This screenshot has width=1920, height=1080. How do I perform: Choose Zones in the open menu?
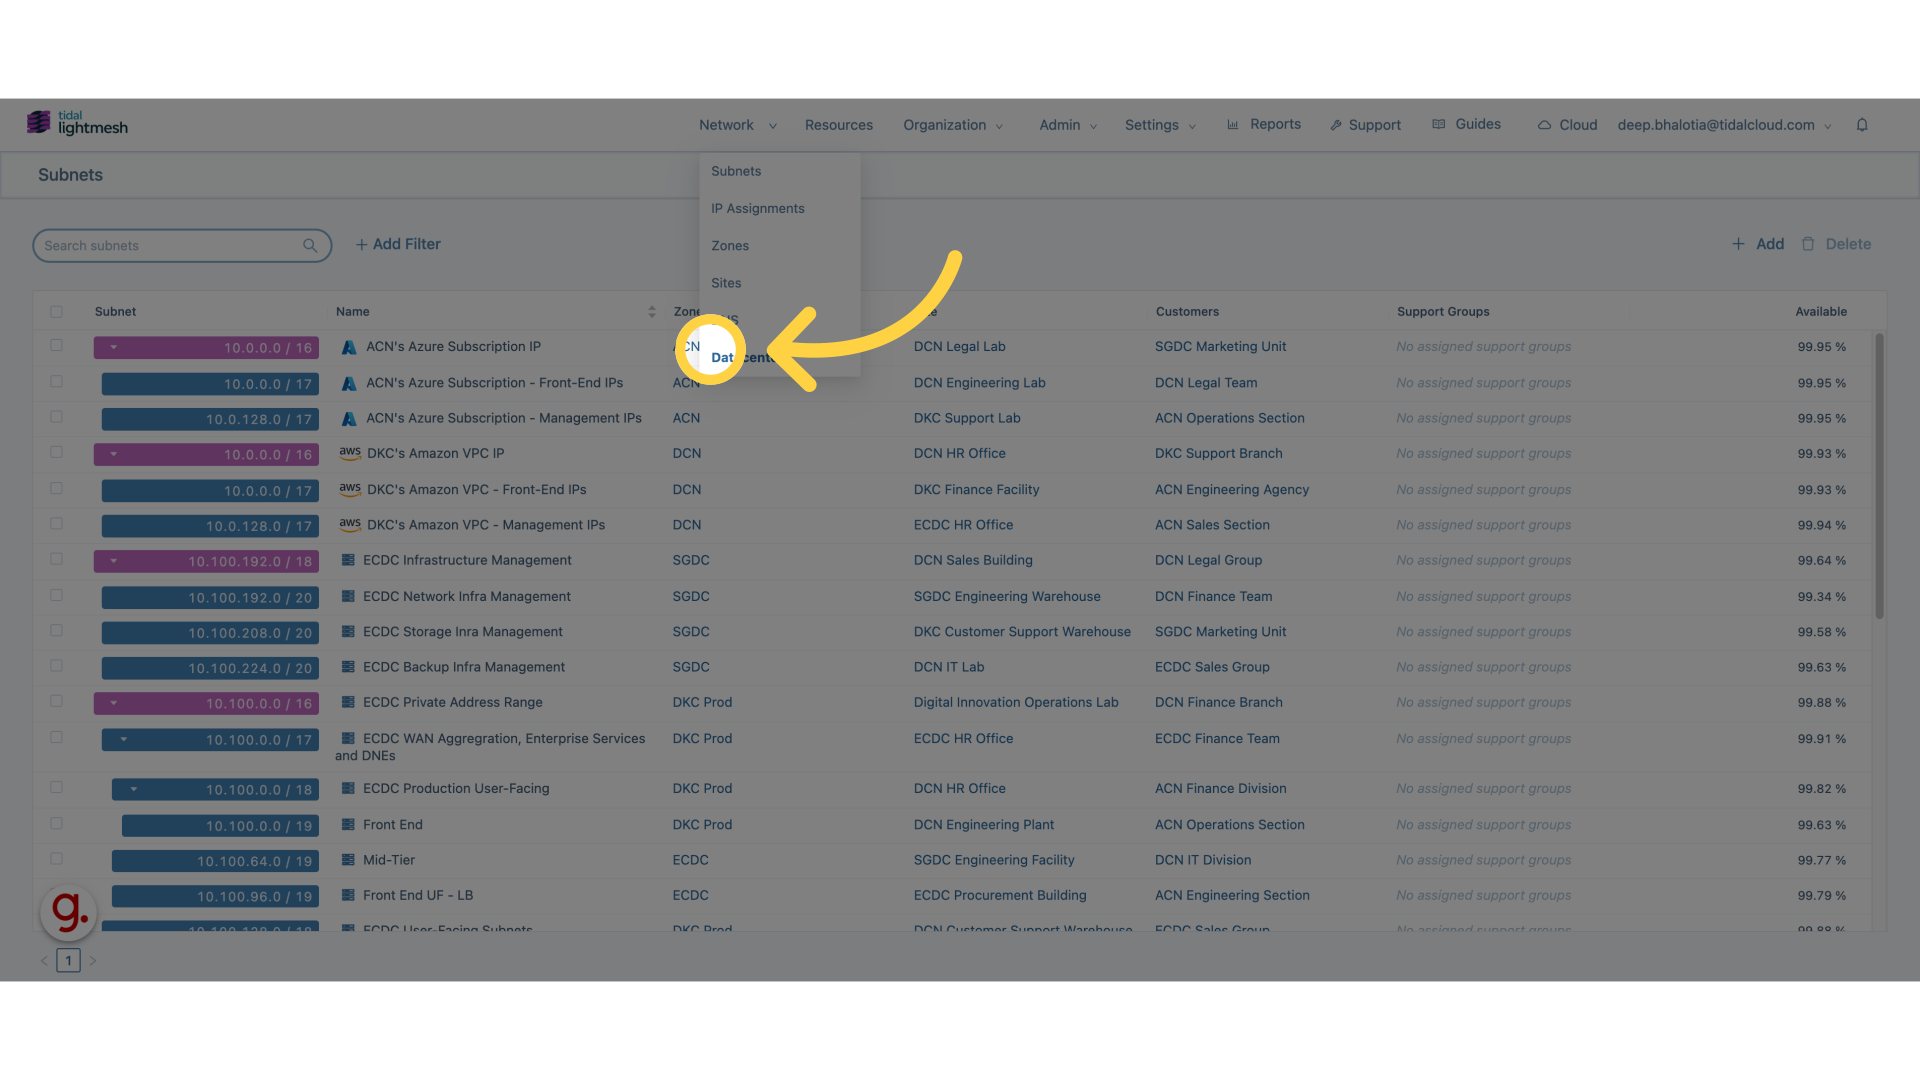(x=730, y=245)
